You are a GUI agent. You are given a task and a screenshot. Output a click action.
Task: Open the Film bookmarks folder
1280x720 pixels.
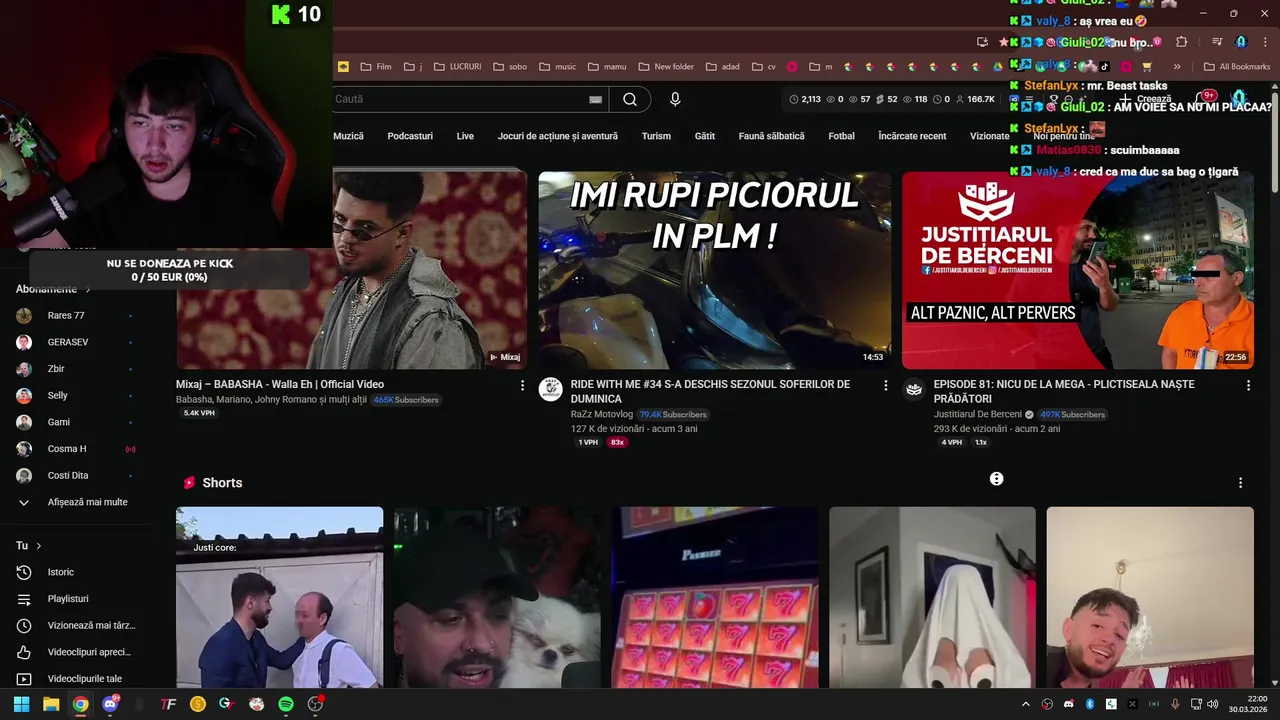point(376,67)
